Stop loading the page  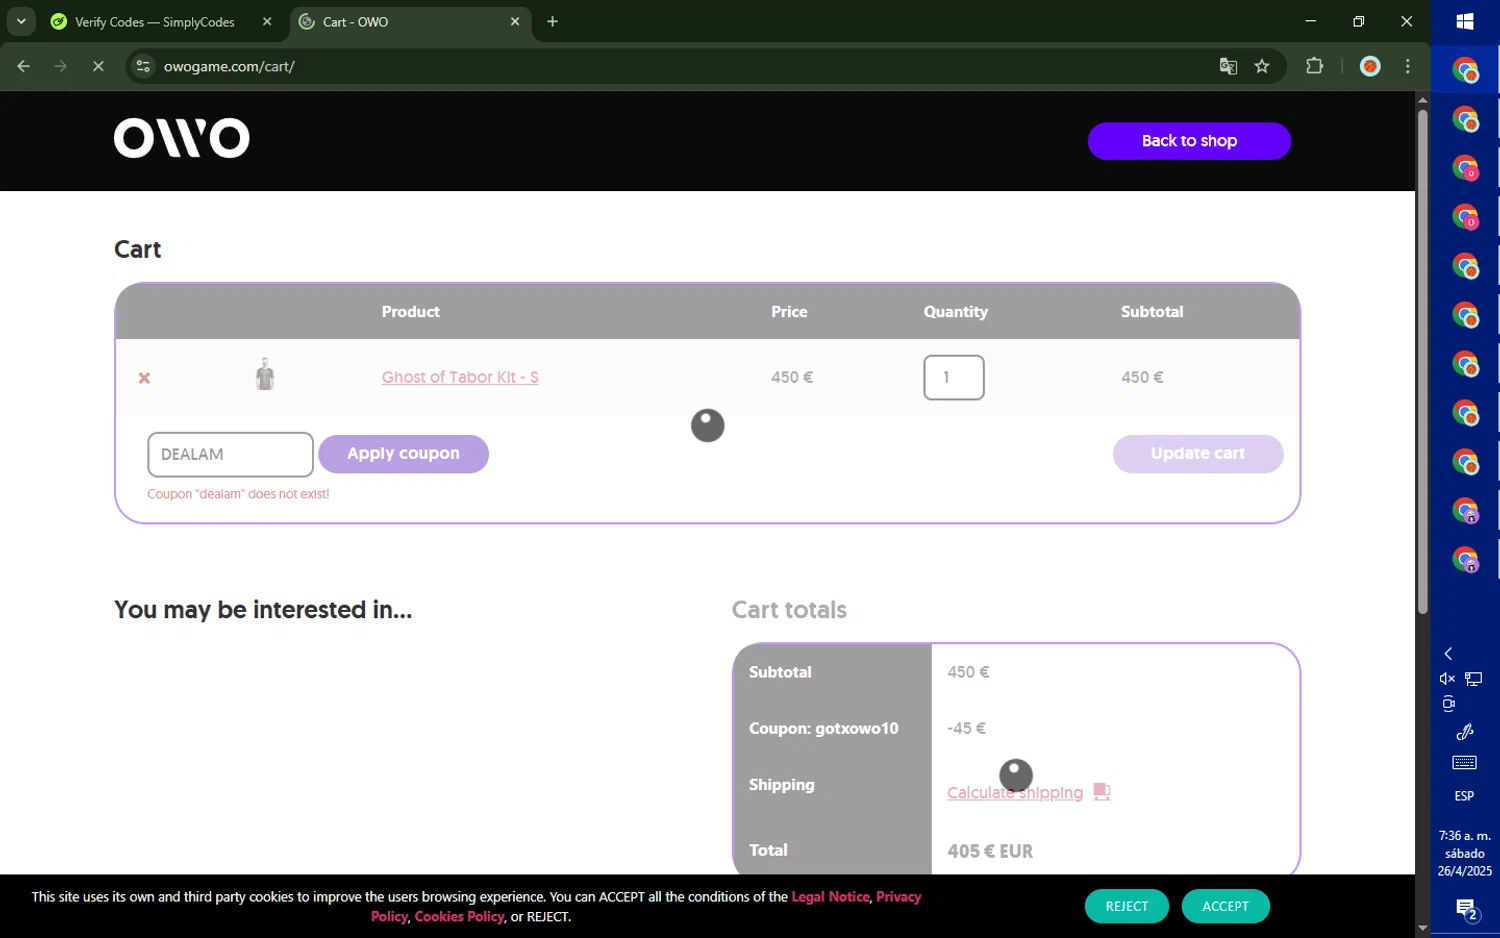[x=98, y=66]
